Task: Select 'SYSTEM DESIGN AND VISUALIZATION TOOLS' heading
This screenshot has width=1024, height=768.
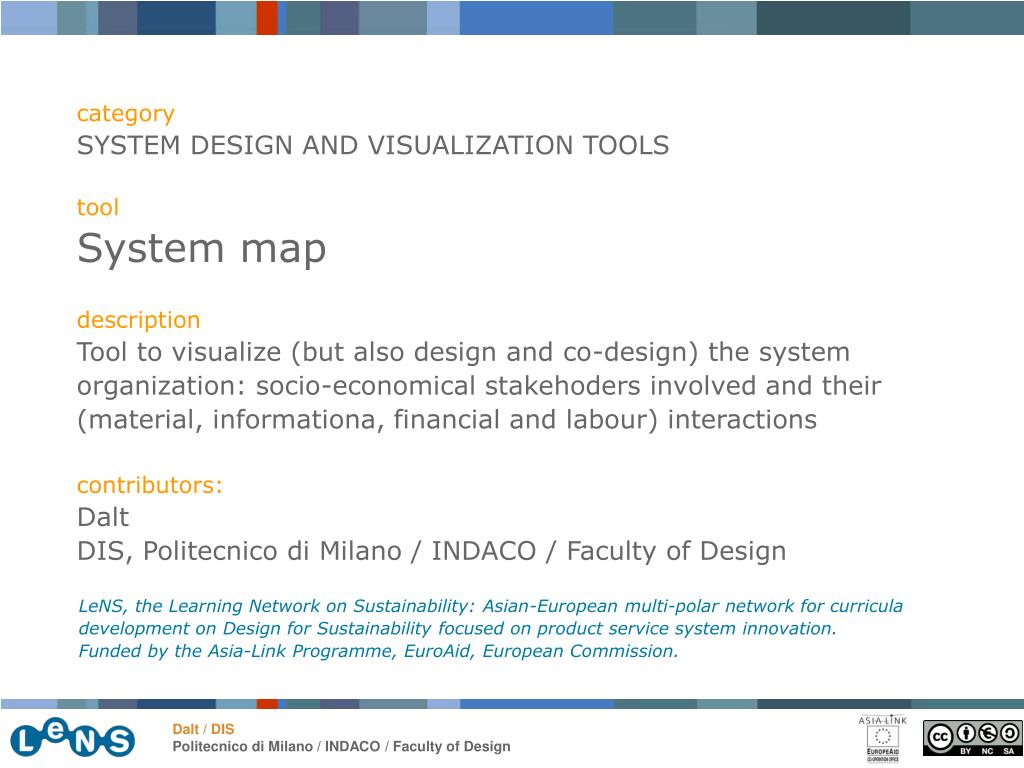Action: pyautogui.click(x=373, y=145)
